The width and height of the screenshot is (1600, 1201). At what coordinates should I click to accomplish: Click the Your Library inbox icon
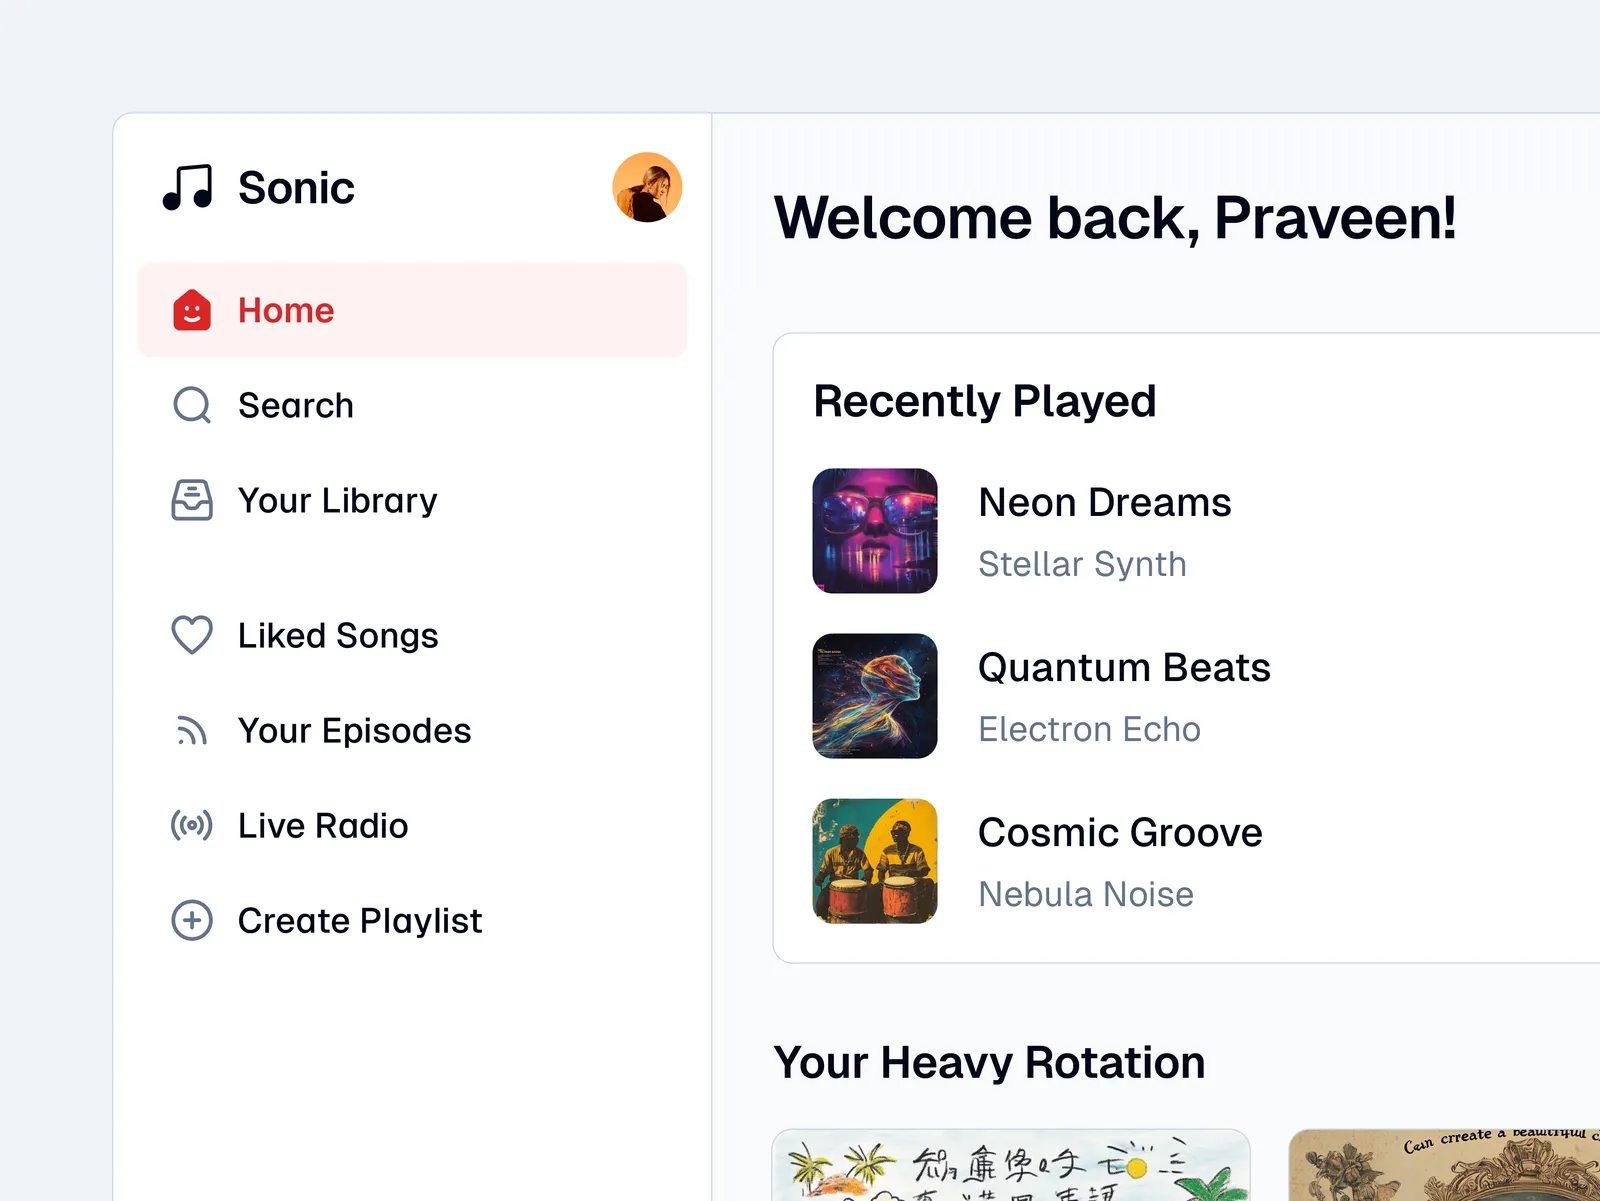(192, 500)
